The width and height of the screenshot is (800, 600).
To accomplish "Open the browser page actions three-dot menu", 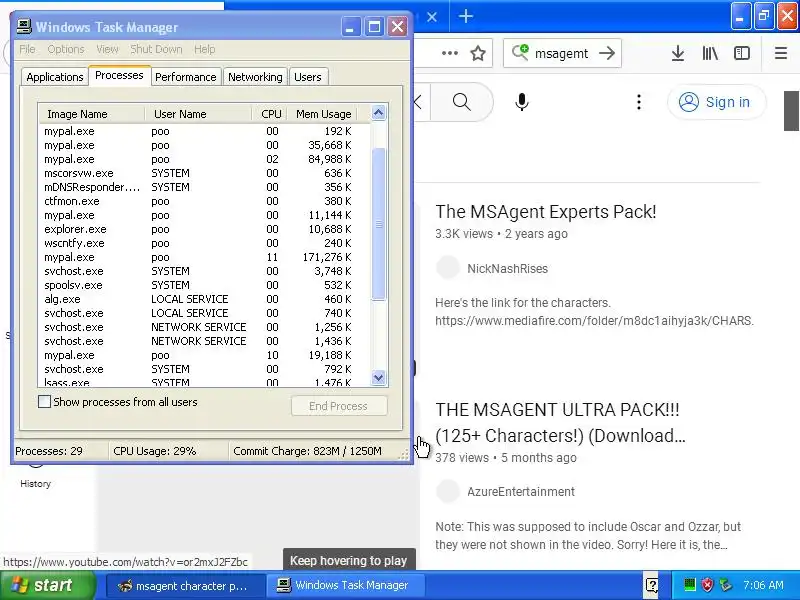I will click(x=449, y=53).
